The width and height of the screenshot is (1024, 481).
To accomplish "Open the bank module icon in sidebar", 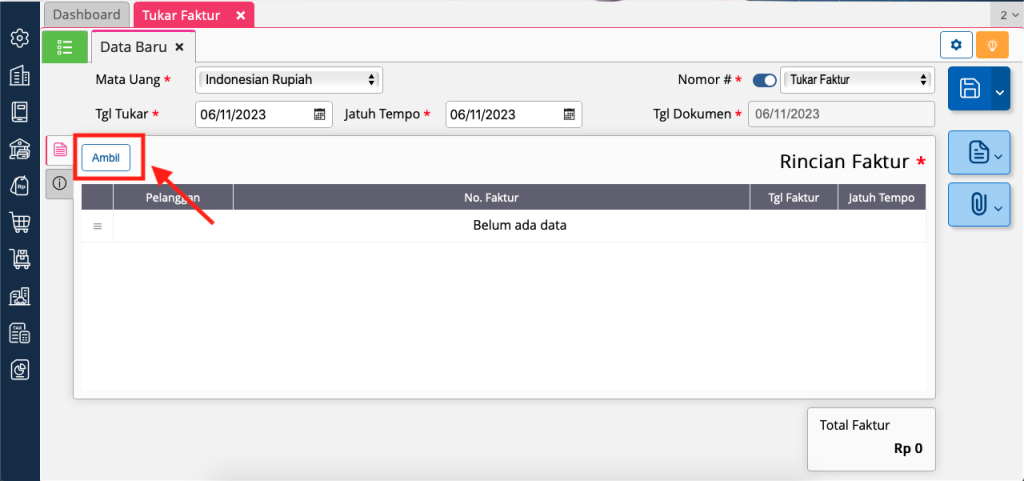I will click(x=19, y=150).
